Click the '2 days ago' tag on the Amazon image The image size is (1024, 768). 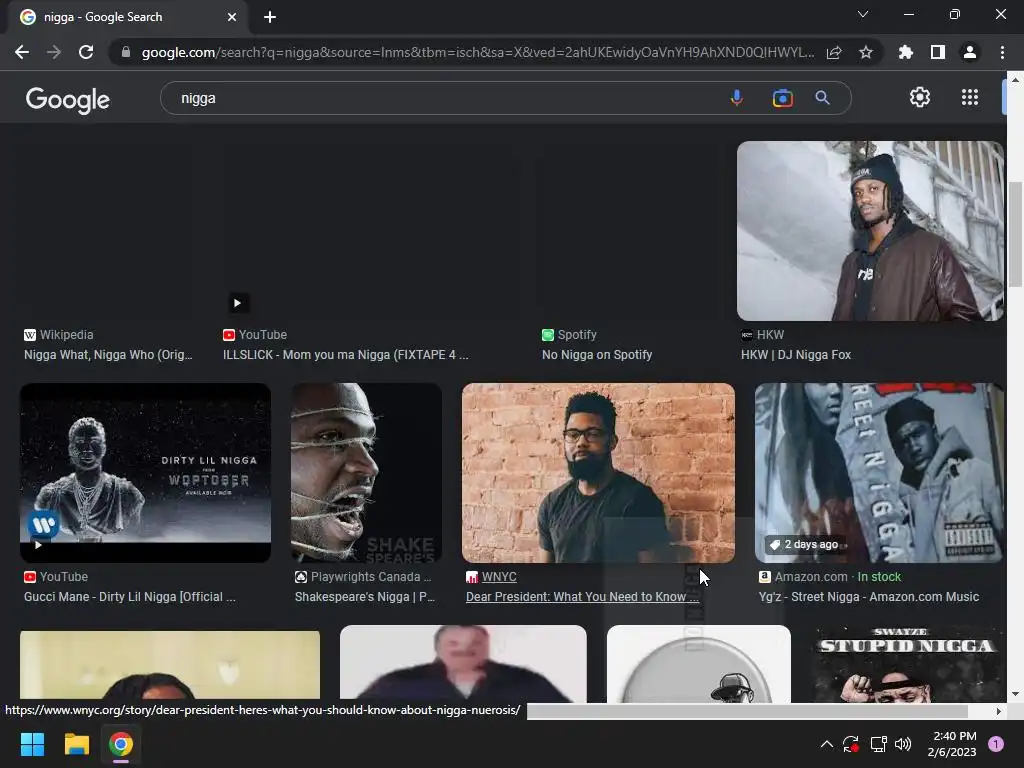[x=804, y=545]
